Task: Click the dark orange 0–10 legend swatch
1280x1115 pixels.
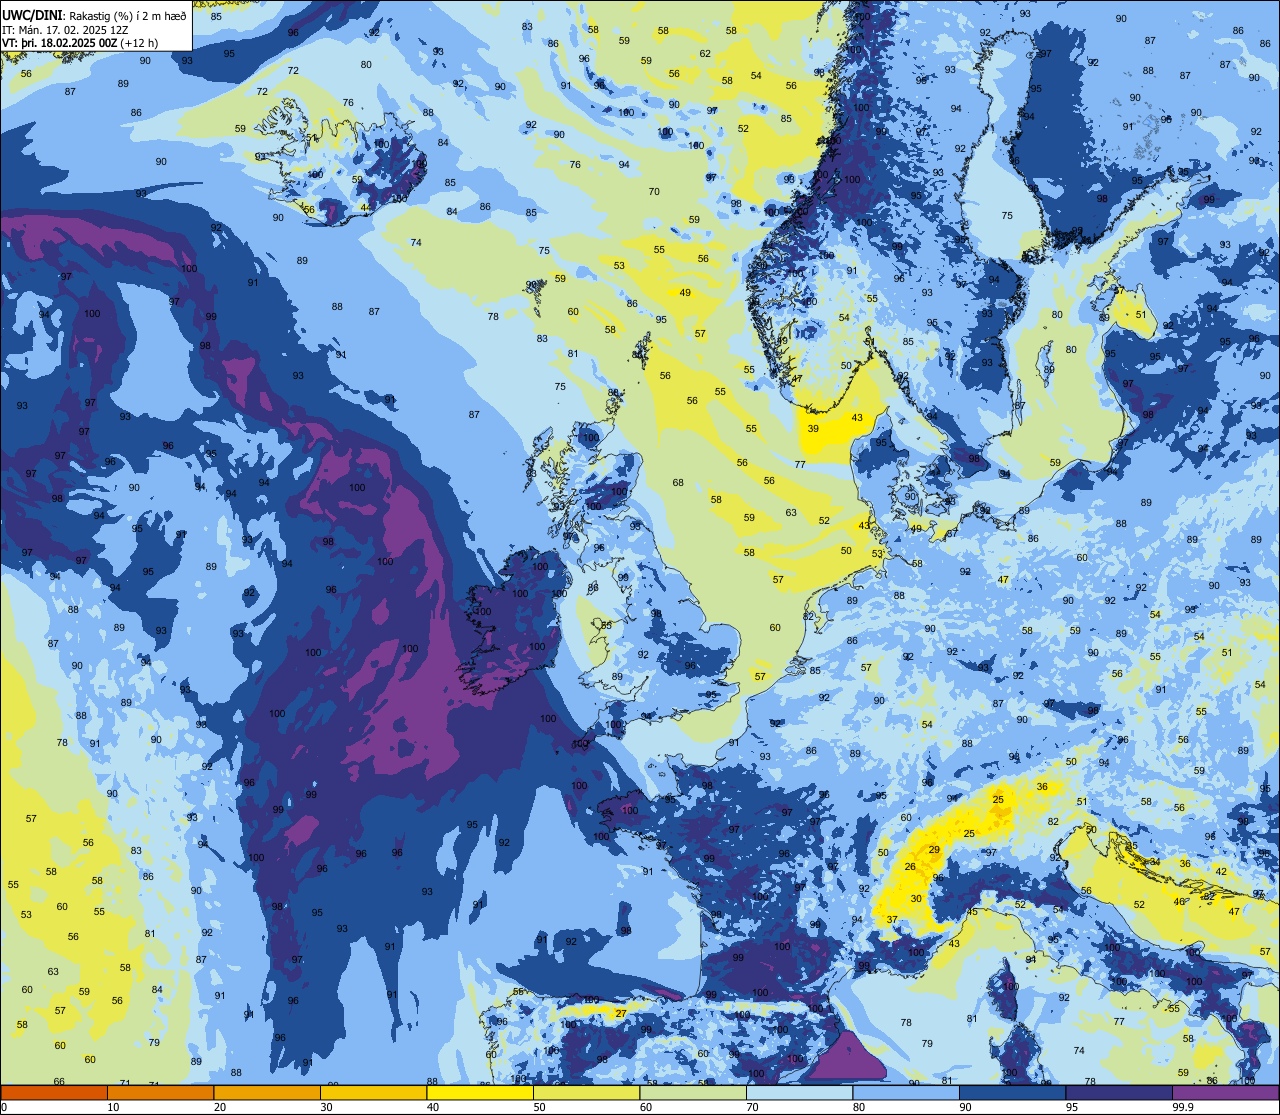Action: 54,1092
